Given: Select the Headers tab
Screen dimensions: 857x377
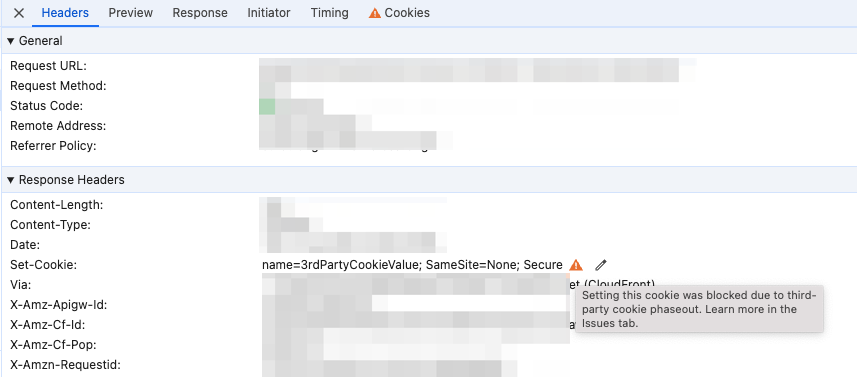Looking at the screenshot, I should pos(65,13).
